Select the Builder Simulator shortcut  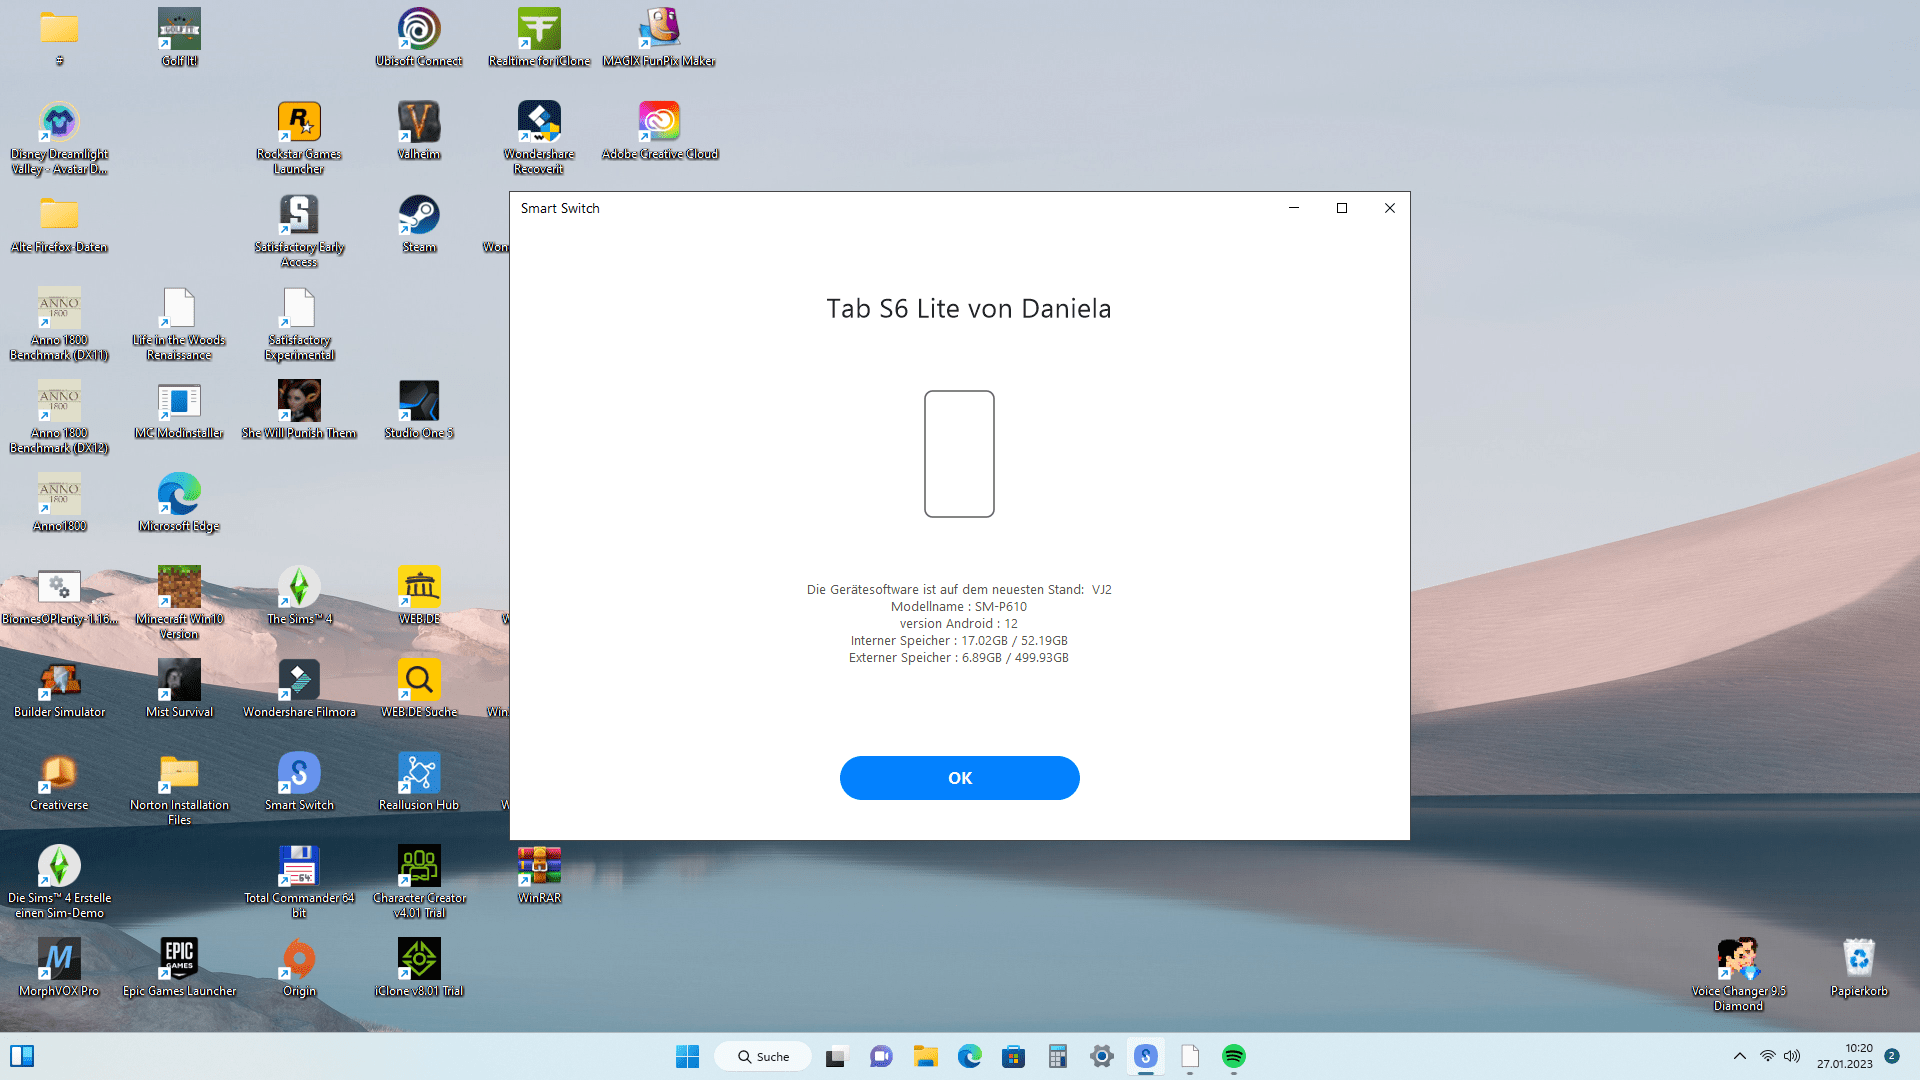coord(59,689)
